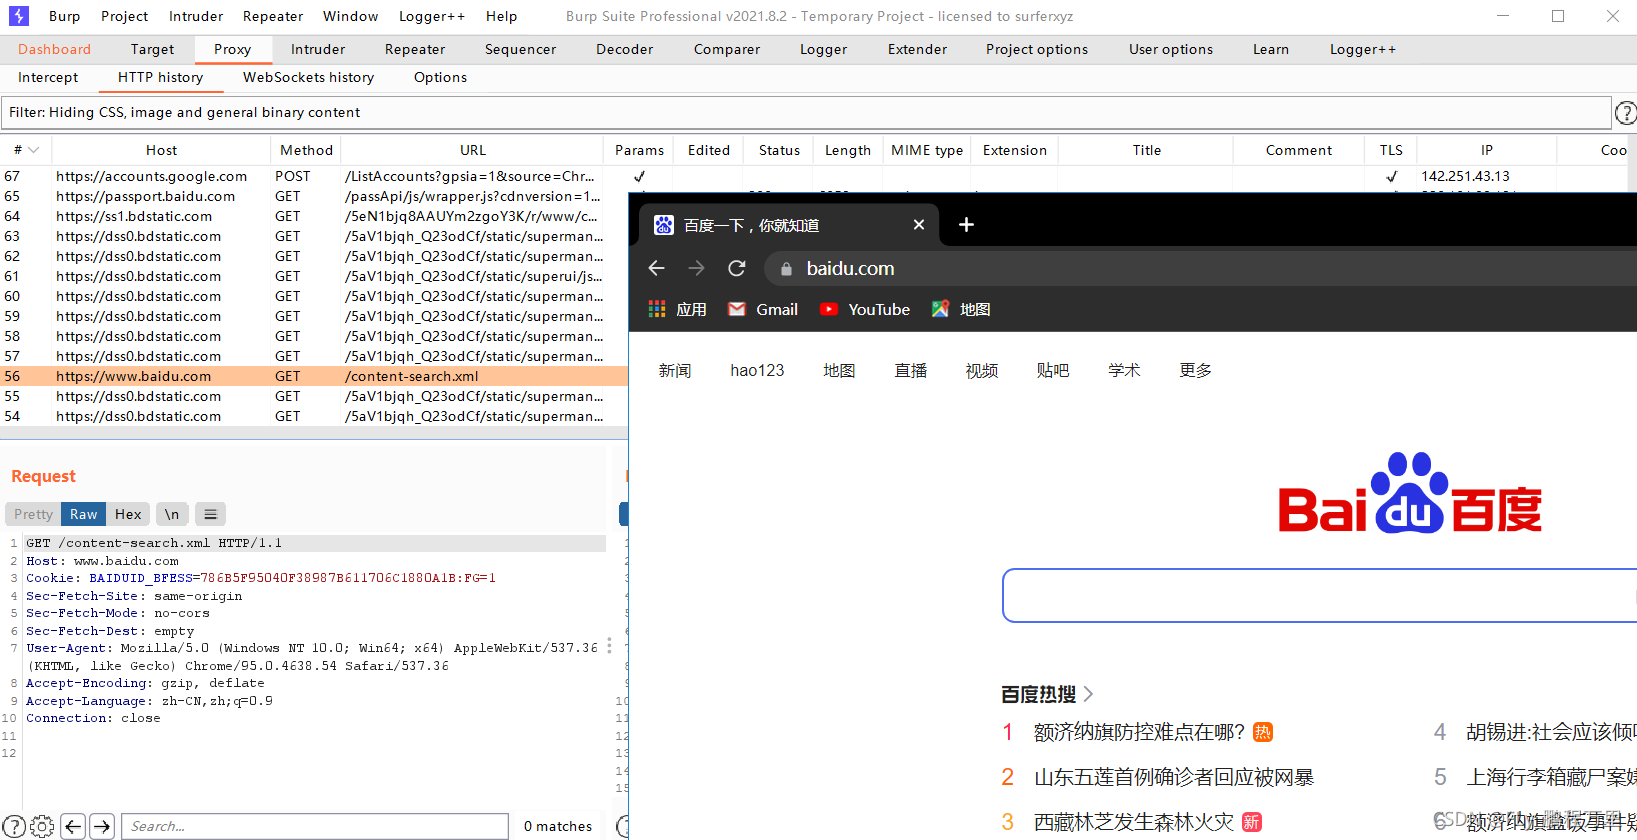This screenshot has height=840, width=1637.
Task: Go to previous search match arrow
Action: click(x=73, y=826)
